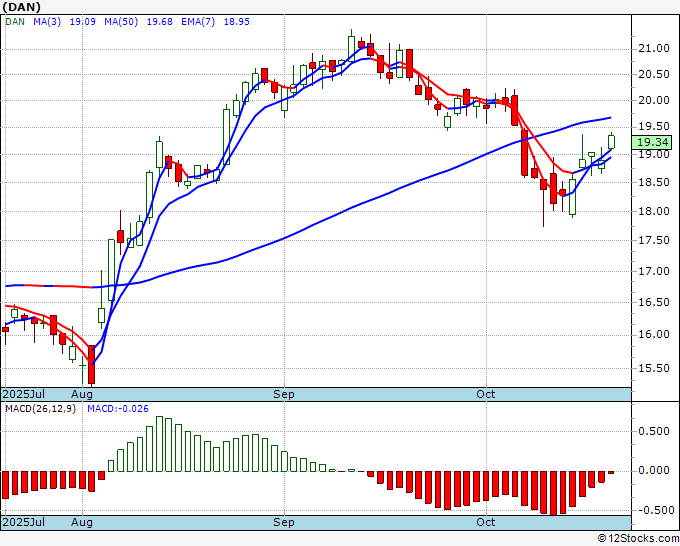The height and width of the screenshot is (546, 680).
Task: Click the MA(3) indicator label
Action: (x=47, y=22)
